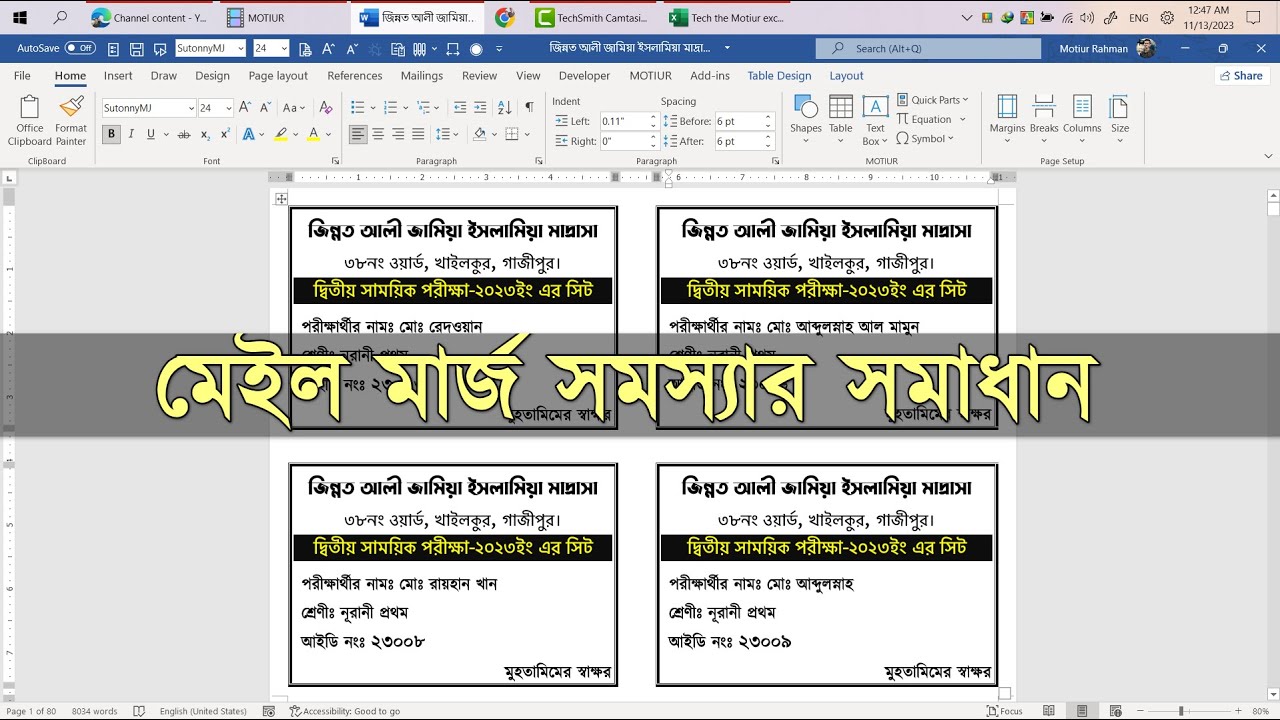Switch to the Mailings tab
This screenshot has height=720, width=1280.
[x=422, y=75]
